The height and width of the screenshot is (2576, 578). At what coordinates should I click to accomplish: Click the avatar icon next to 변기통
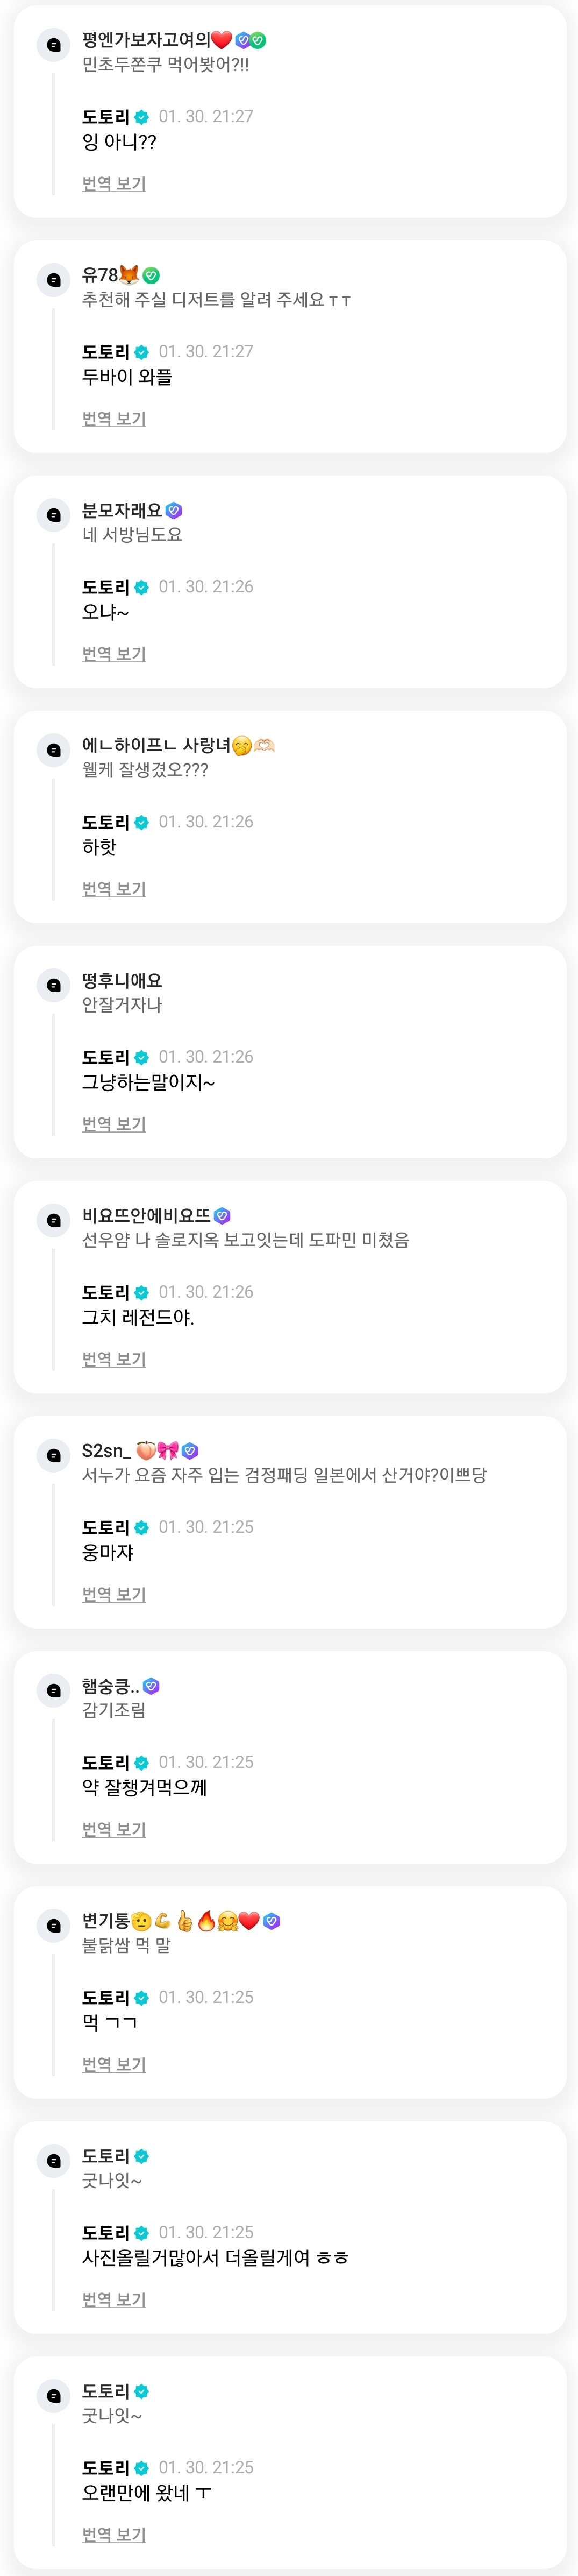[54, 1925]
